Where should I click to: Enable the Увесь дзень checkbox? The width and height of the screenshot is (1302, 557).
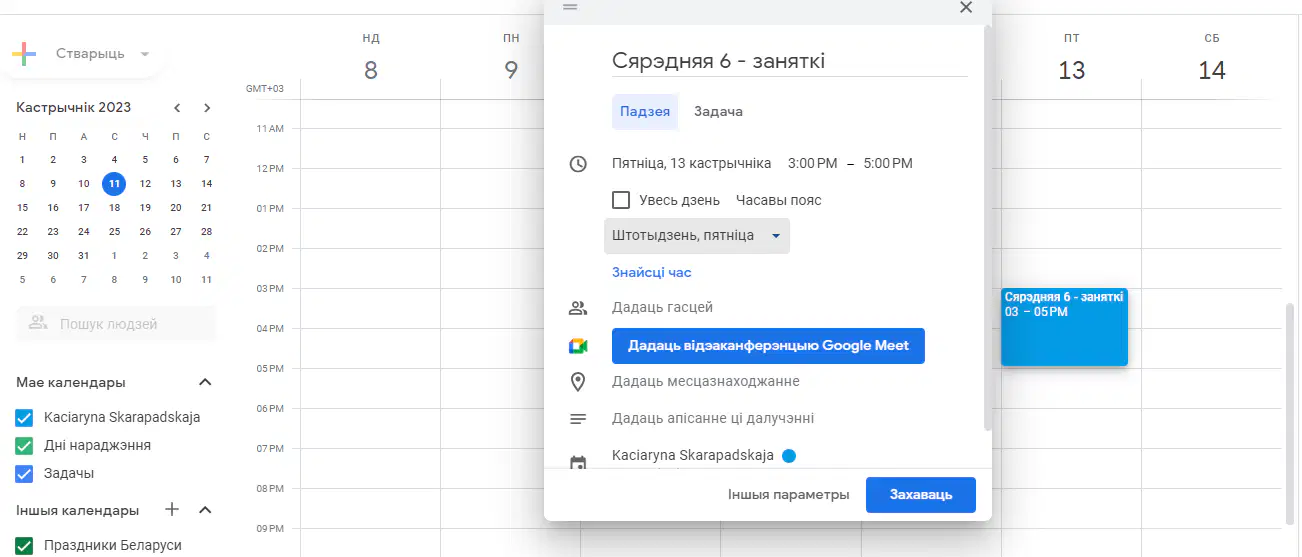[621, 200]
